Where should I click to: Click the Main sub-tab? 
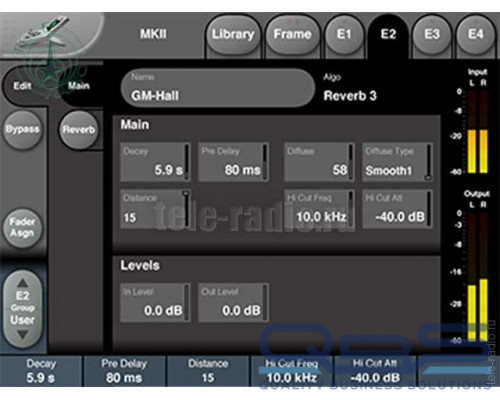coord(79,86)
